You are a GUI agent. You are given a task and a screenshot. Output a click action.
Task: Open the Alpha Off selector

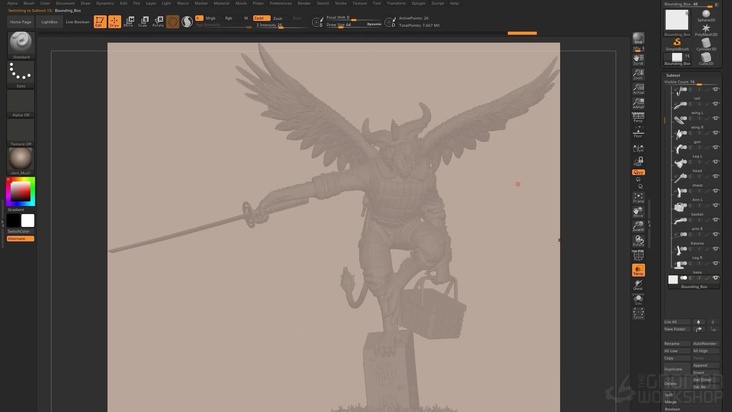(x=20, y=103)
